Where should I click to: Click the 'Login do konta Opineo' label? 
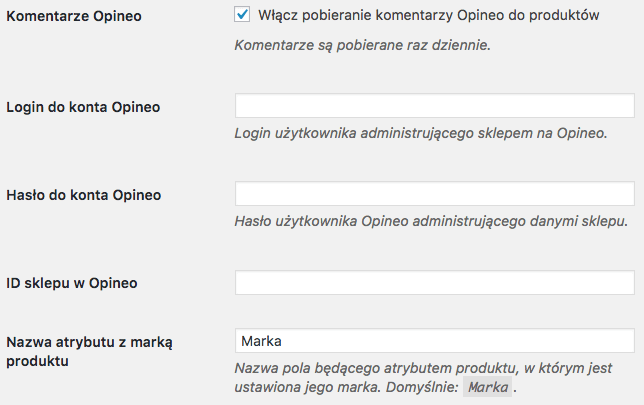click(x=83, y=106)
